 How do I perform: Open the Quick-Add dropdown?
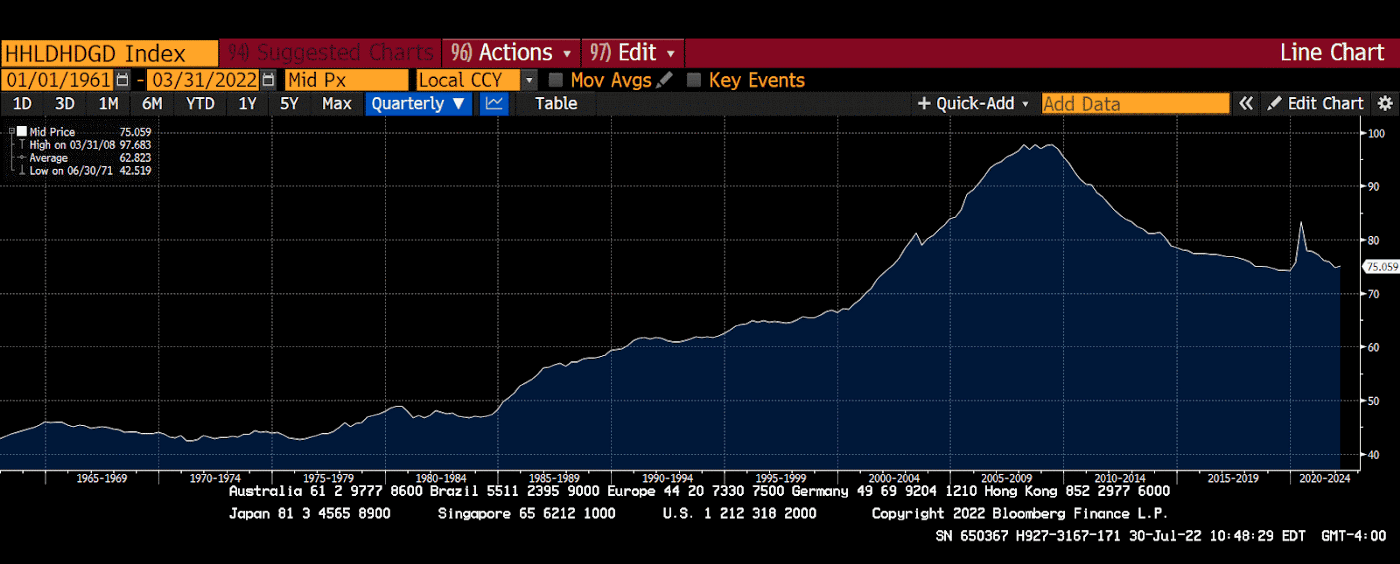click(x=973, y=103)
